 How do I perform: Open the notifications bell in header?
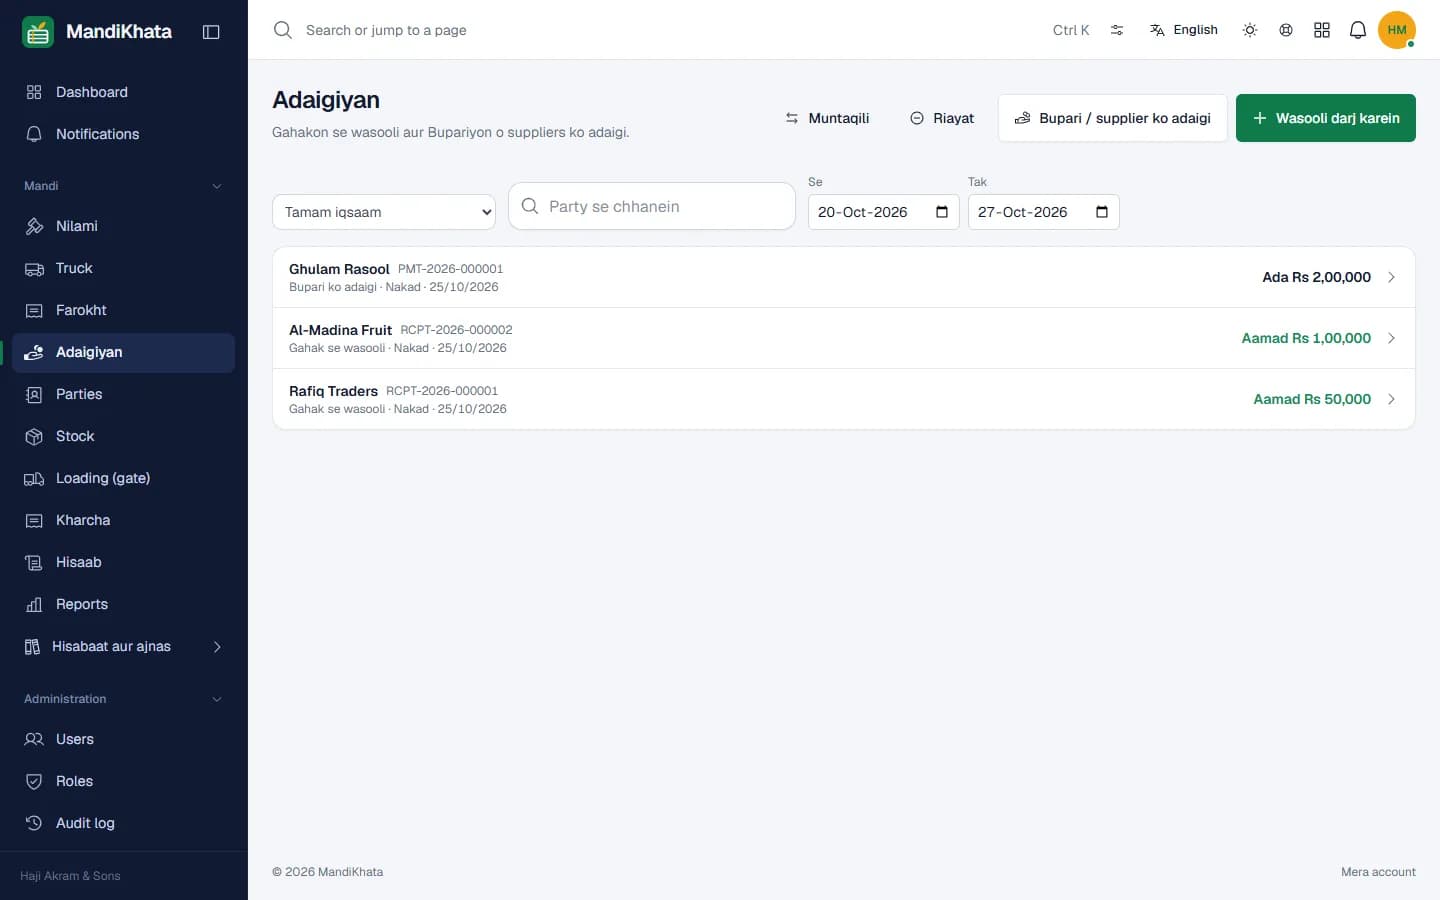pos(1358,30)
